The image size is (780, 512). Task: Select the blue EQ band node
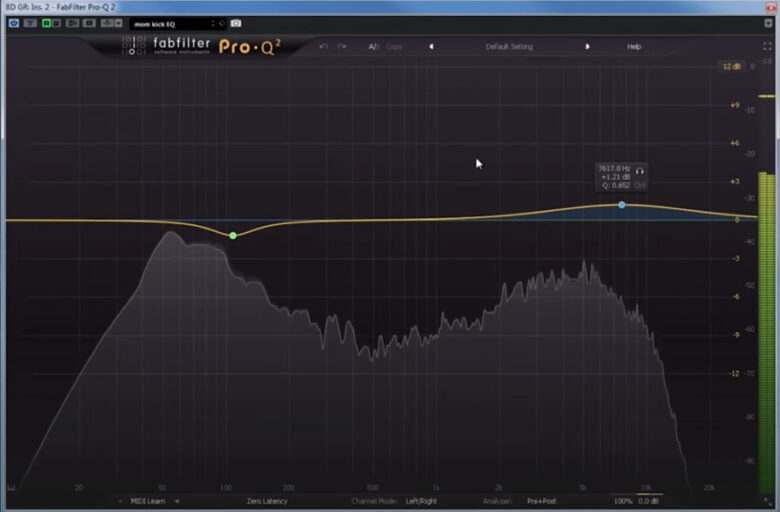point(621,205)
